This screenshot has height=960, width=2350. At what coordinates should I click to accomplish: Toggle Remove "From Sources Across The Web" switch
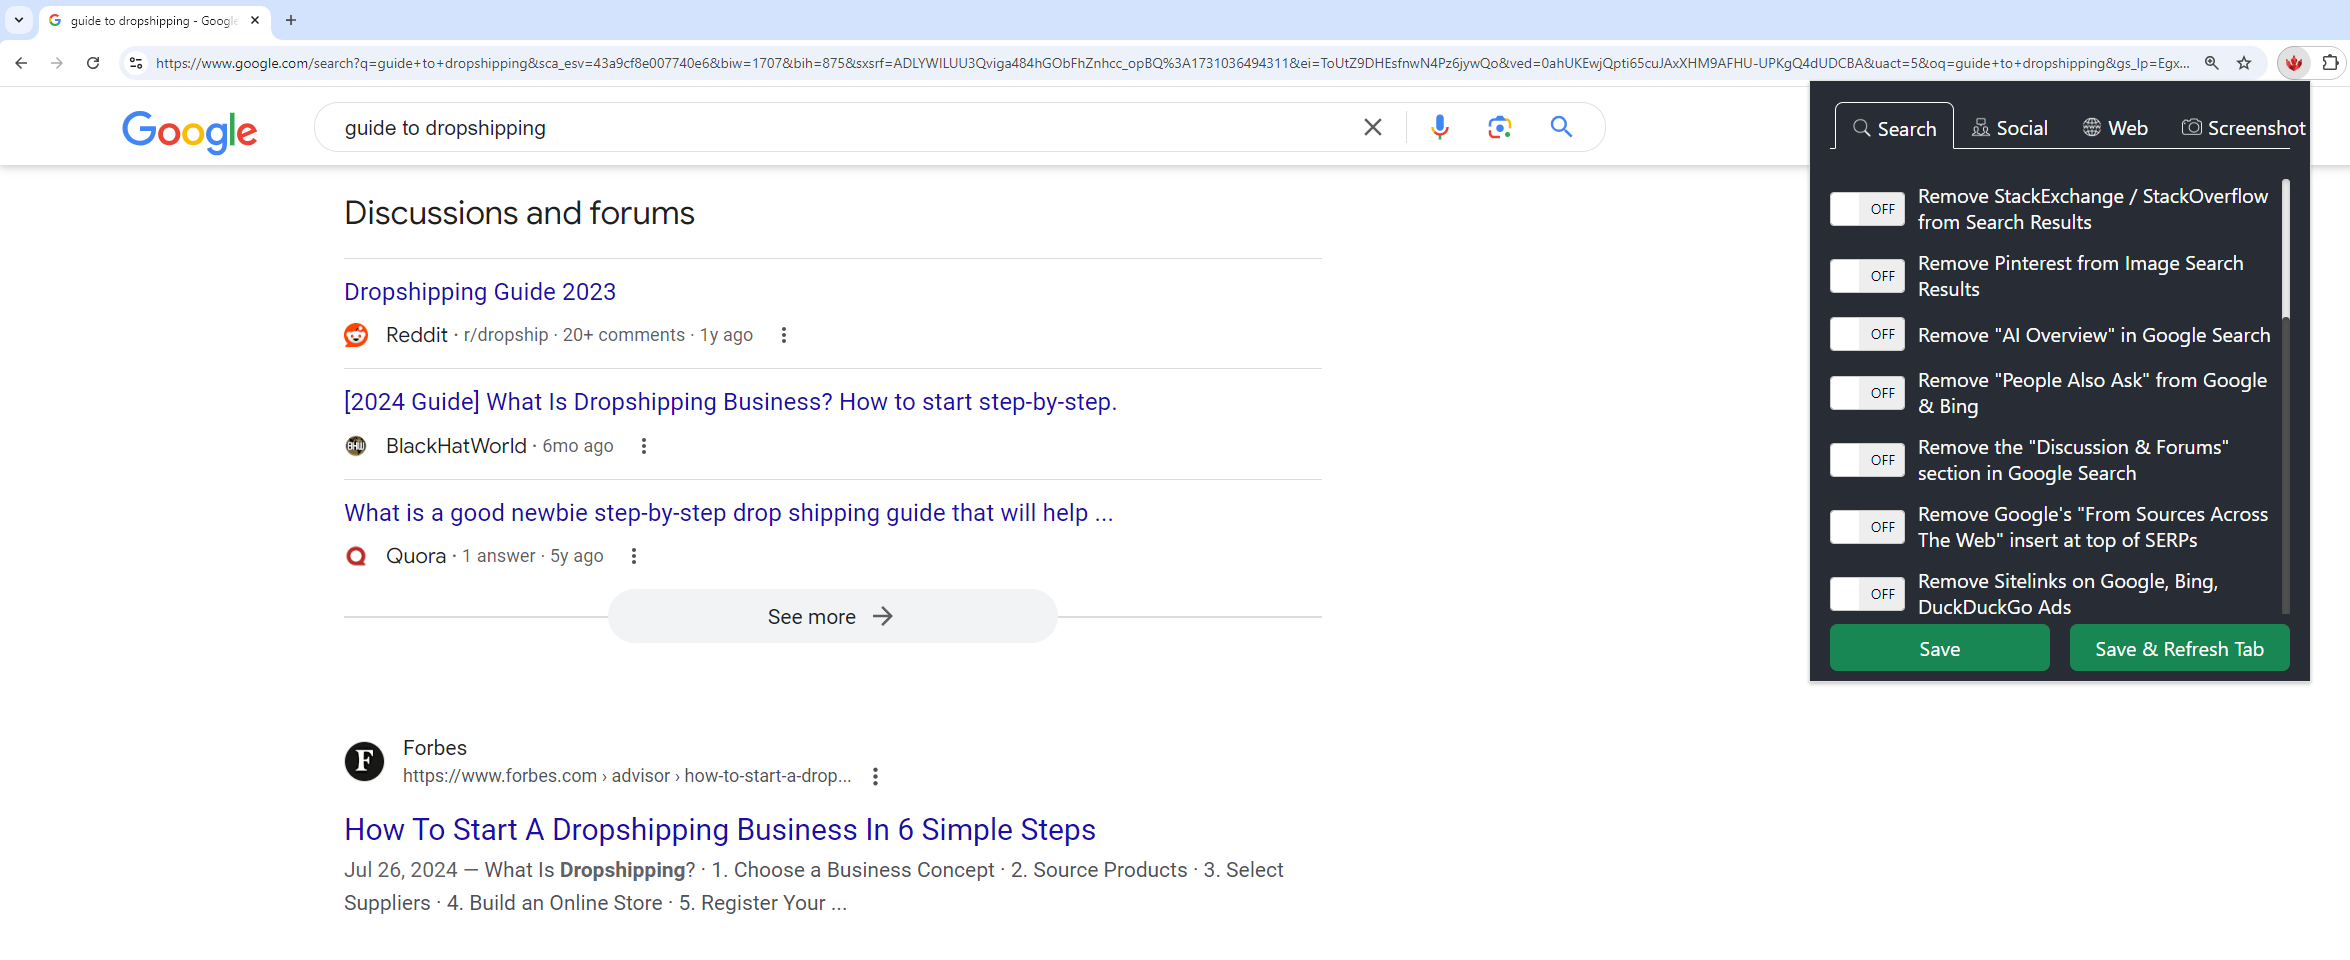1867,527
